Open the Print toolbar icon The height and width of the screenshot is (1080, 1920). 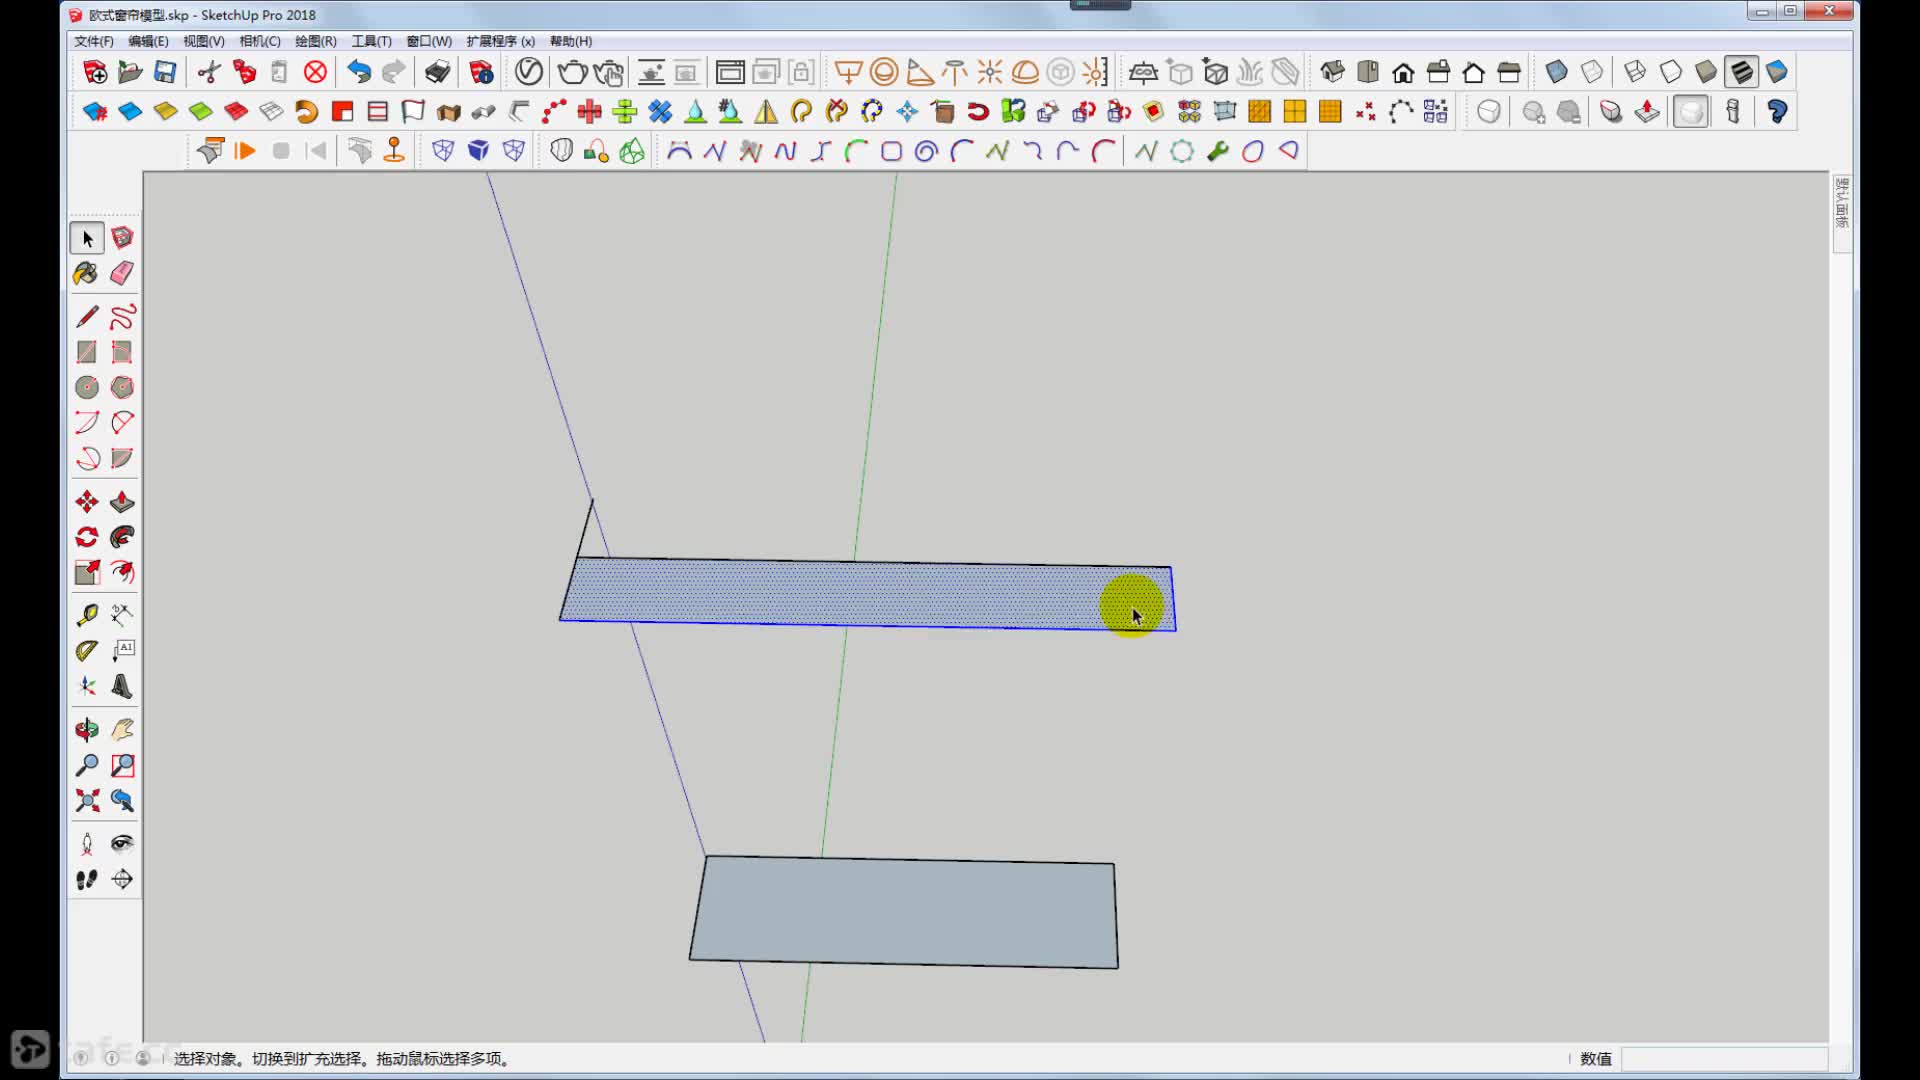437,72
